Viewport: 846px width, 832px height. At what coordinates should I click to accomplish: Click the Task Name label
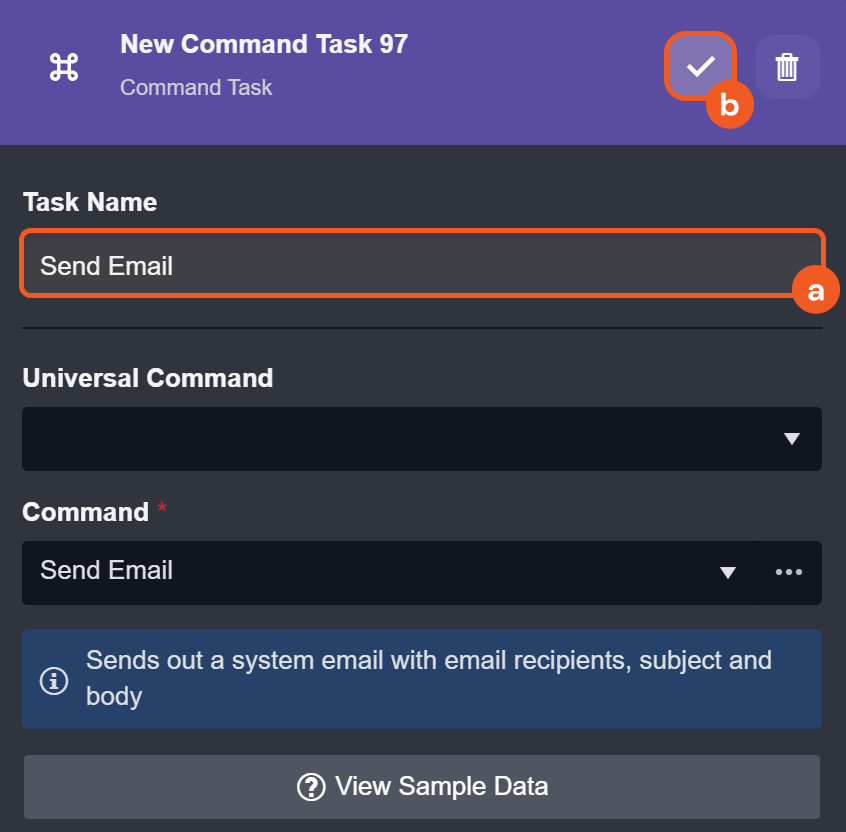point(90,202)
